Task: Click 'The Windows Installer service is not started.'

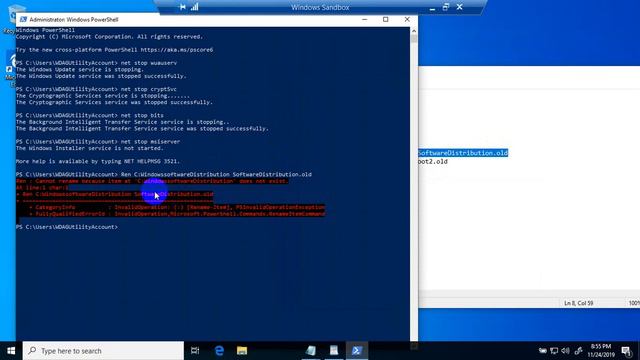Action: tap(89, 148)
